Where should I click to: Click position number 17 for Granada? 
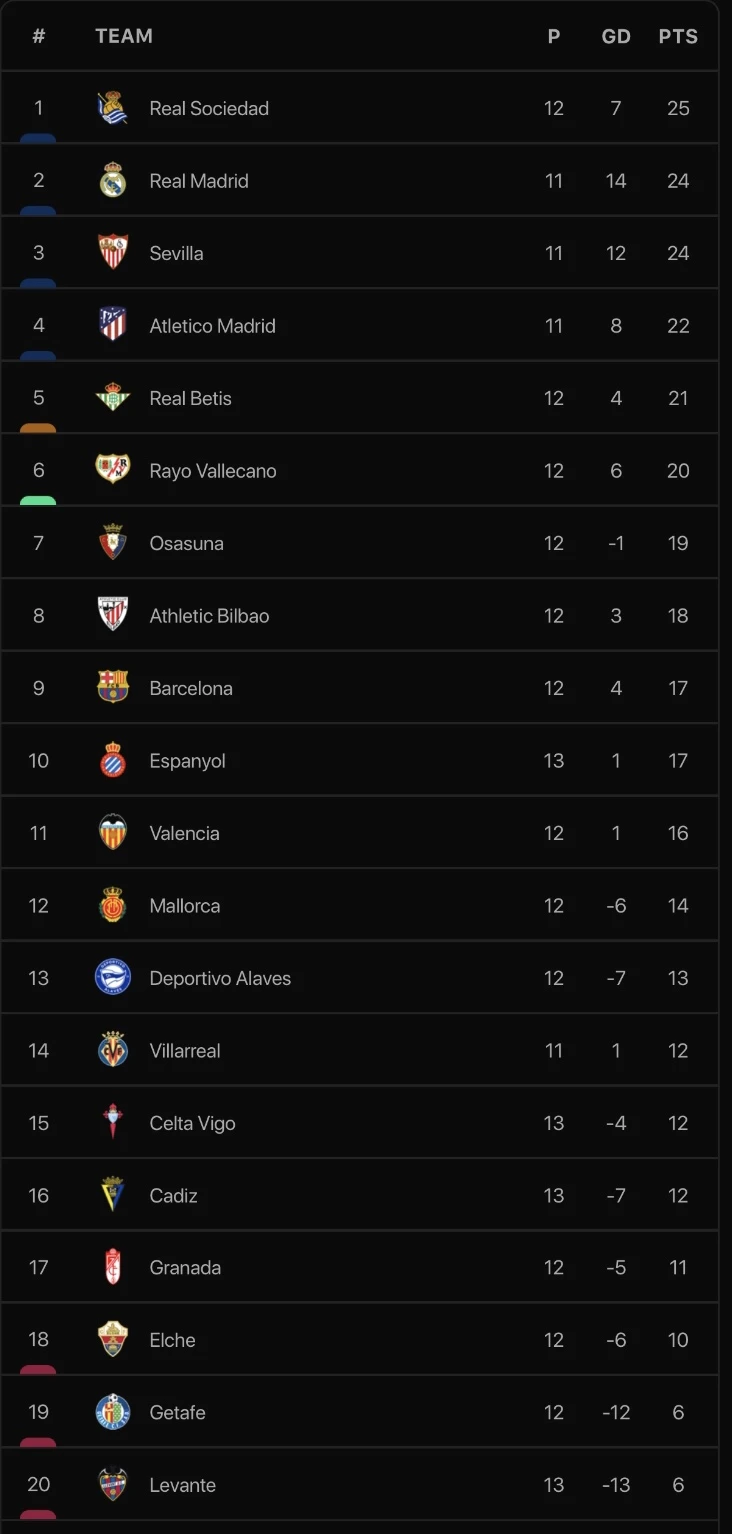tap(39, 1267)
